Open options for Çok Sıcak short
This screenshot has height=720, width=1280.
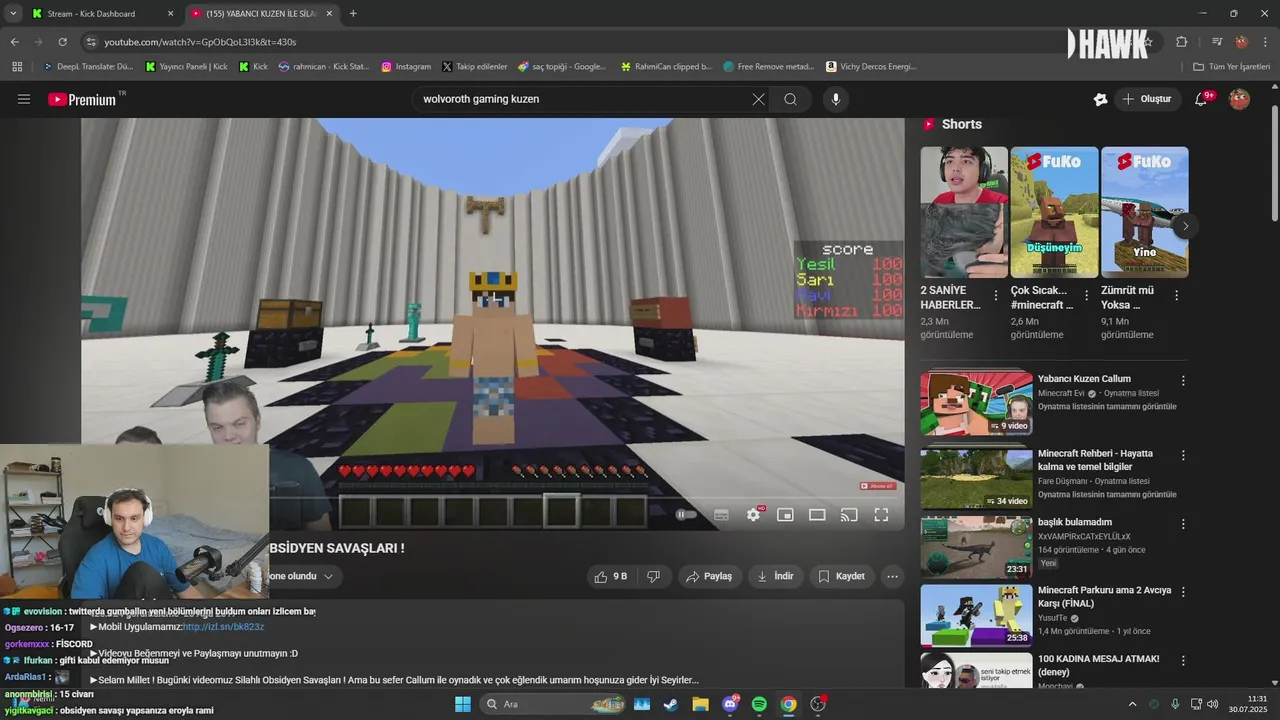click(x=1086, y=296)
